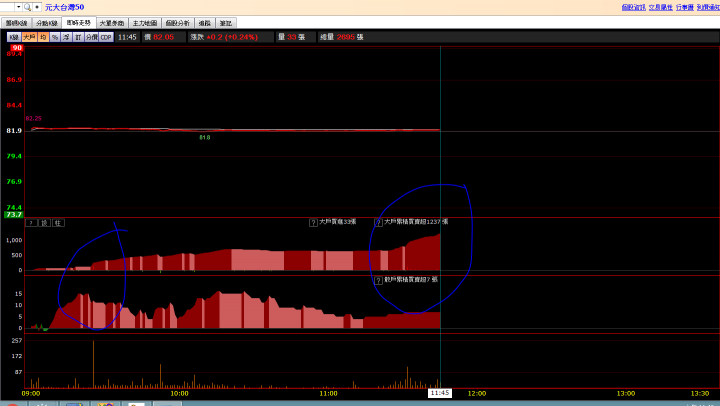Click the 分價 toolbar button
The width and height of the screenshot is (720, 406).
tap(91, 37)
